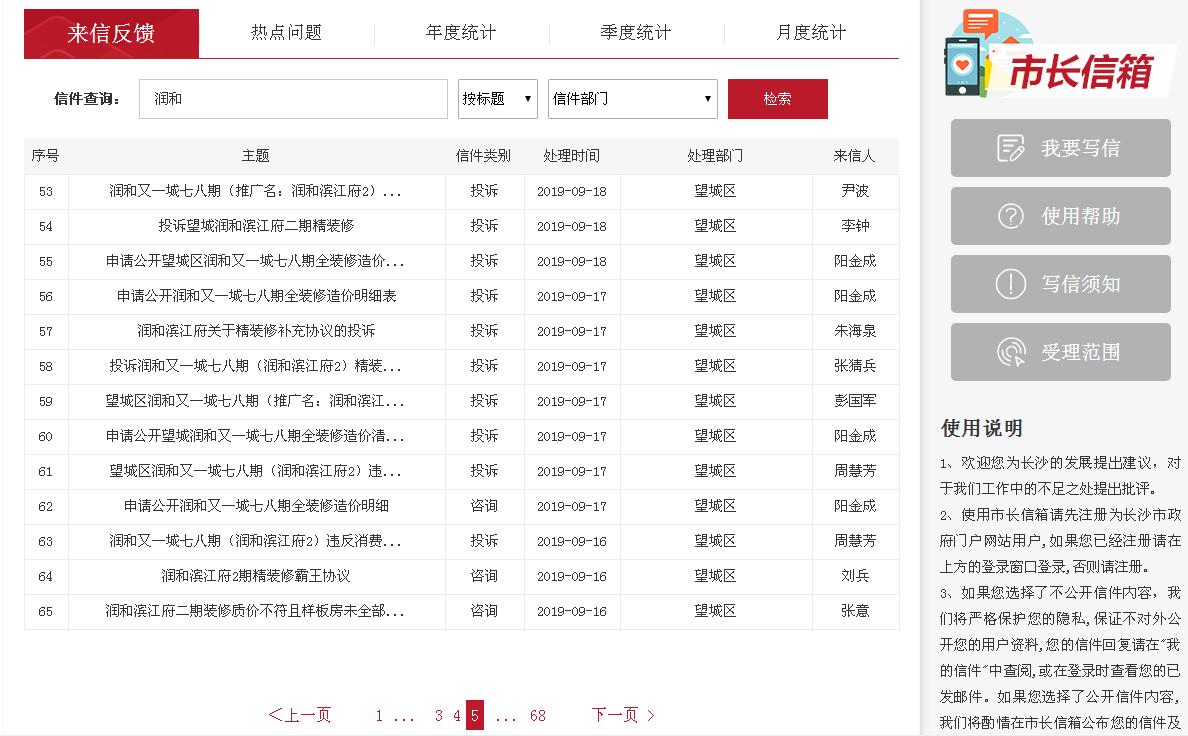Viewport: 1188px width, 736px height.
Task: Select the 季度统计 quarterly statistics tab
Action: 636,32
